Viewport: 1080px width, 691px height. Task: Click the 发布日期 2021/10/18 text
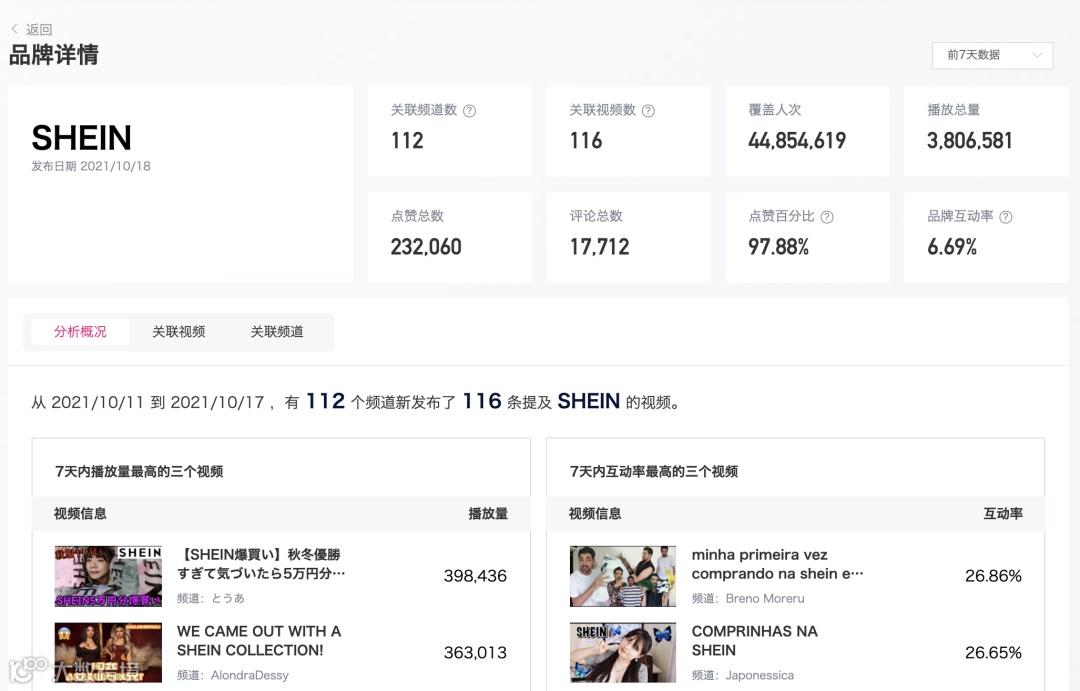91,166
